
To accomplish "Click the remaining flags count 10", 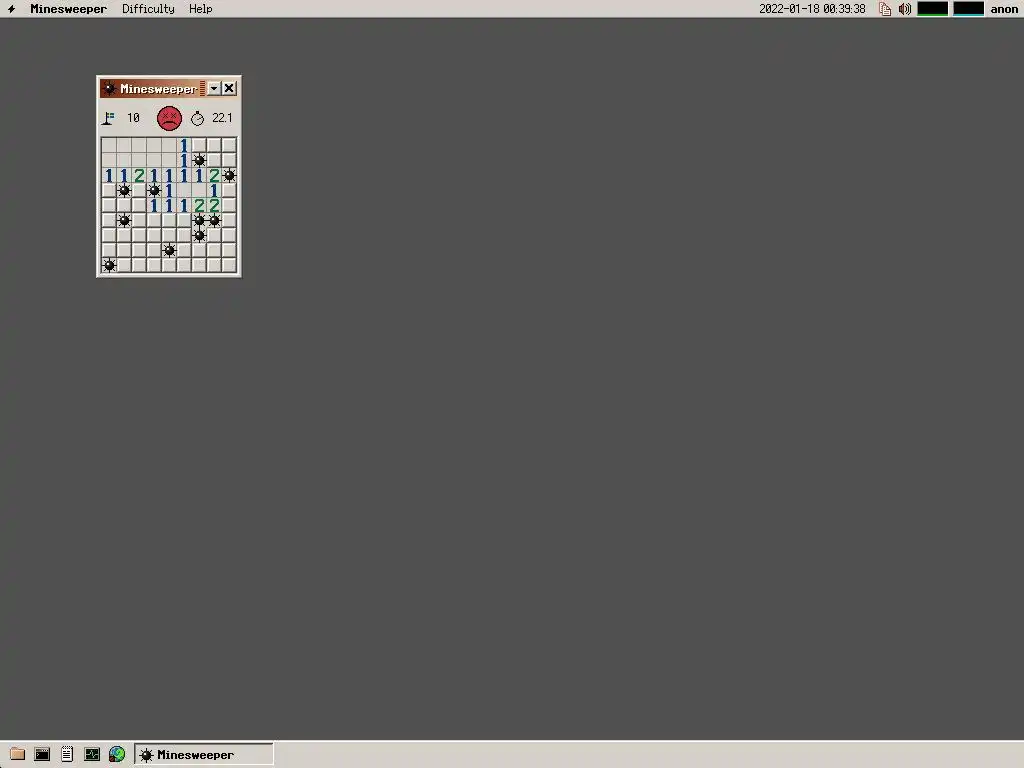I will click(x=133, y=118).
